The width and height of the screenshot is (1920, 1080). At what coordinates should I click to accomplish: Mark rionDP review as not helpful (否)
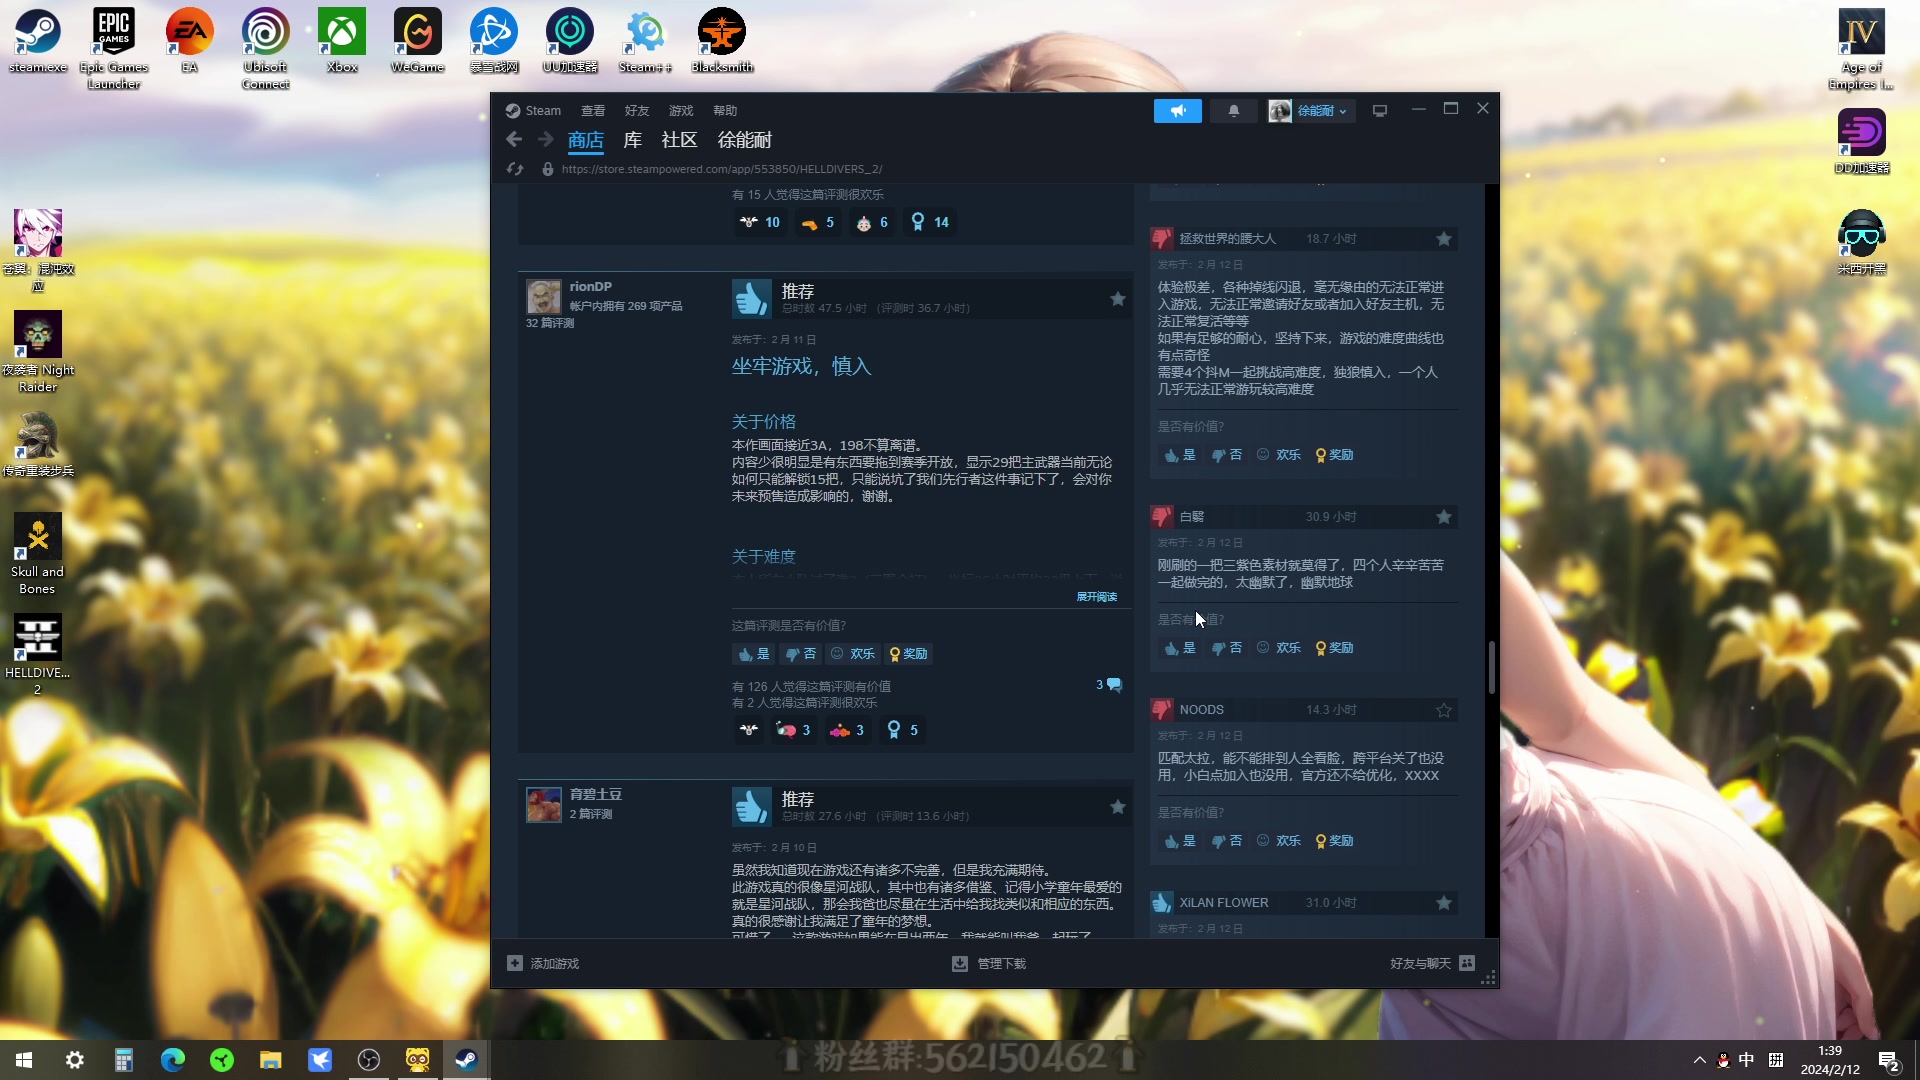800,654
